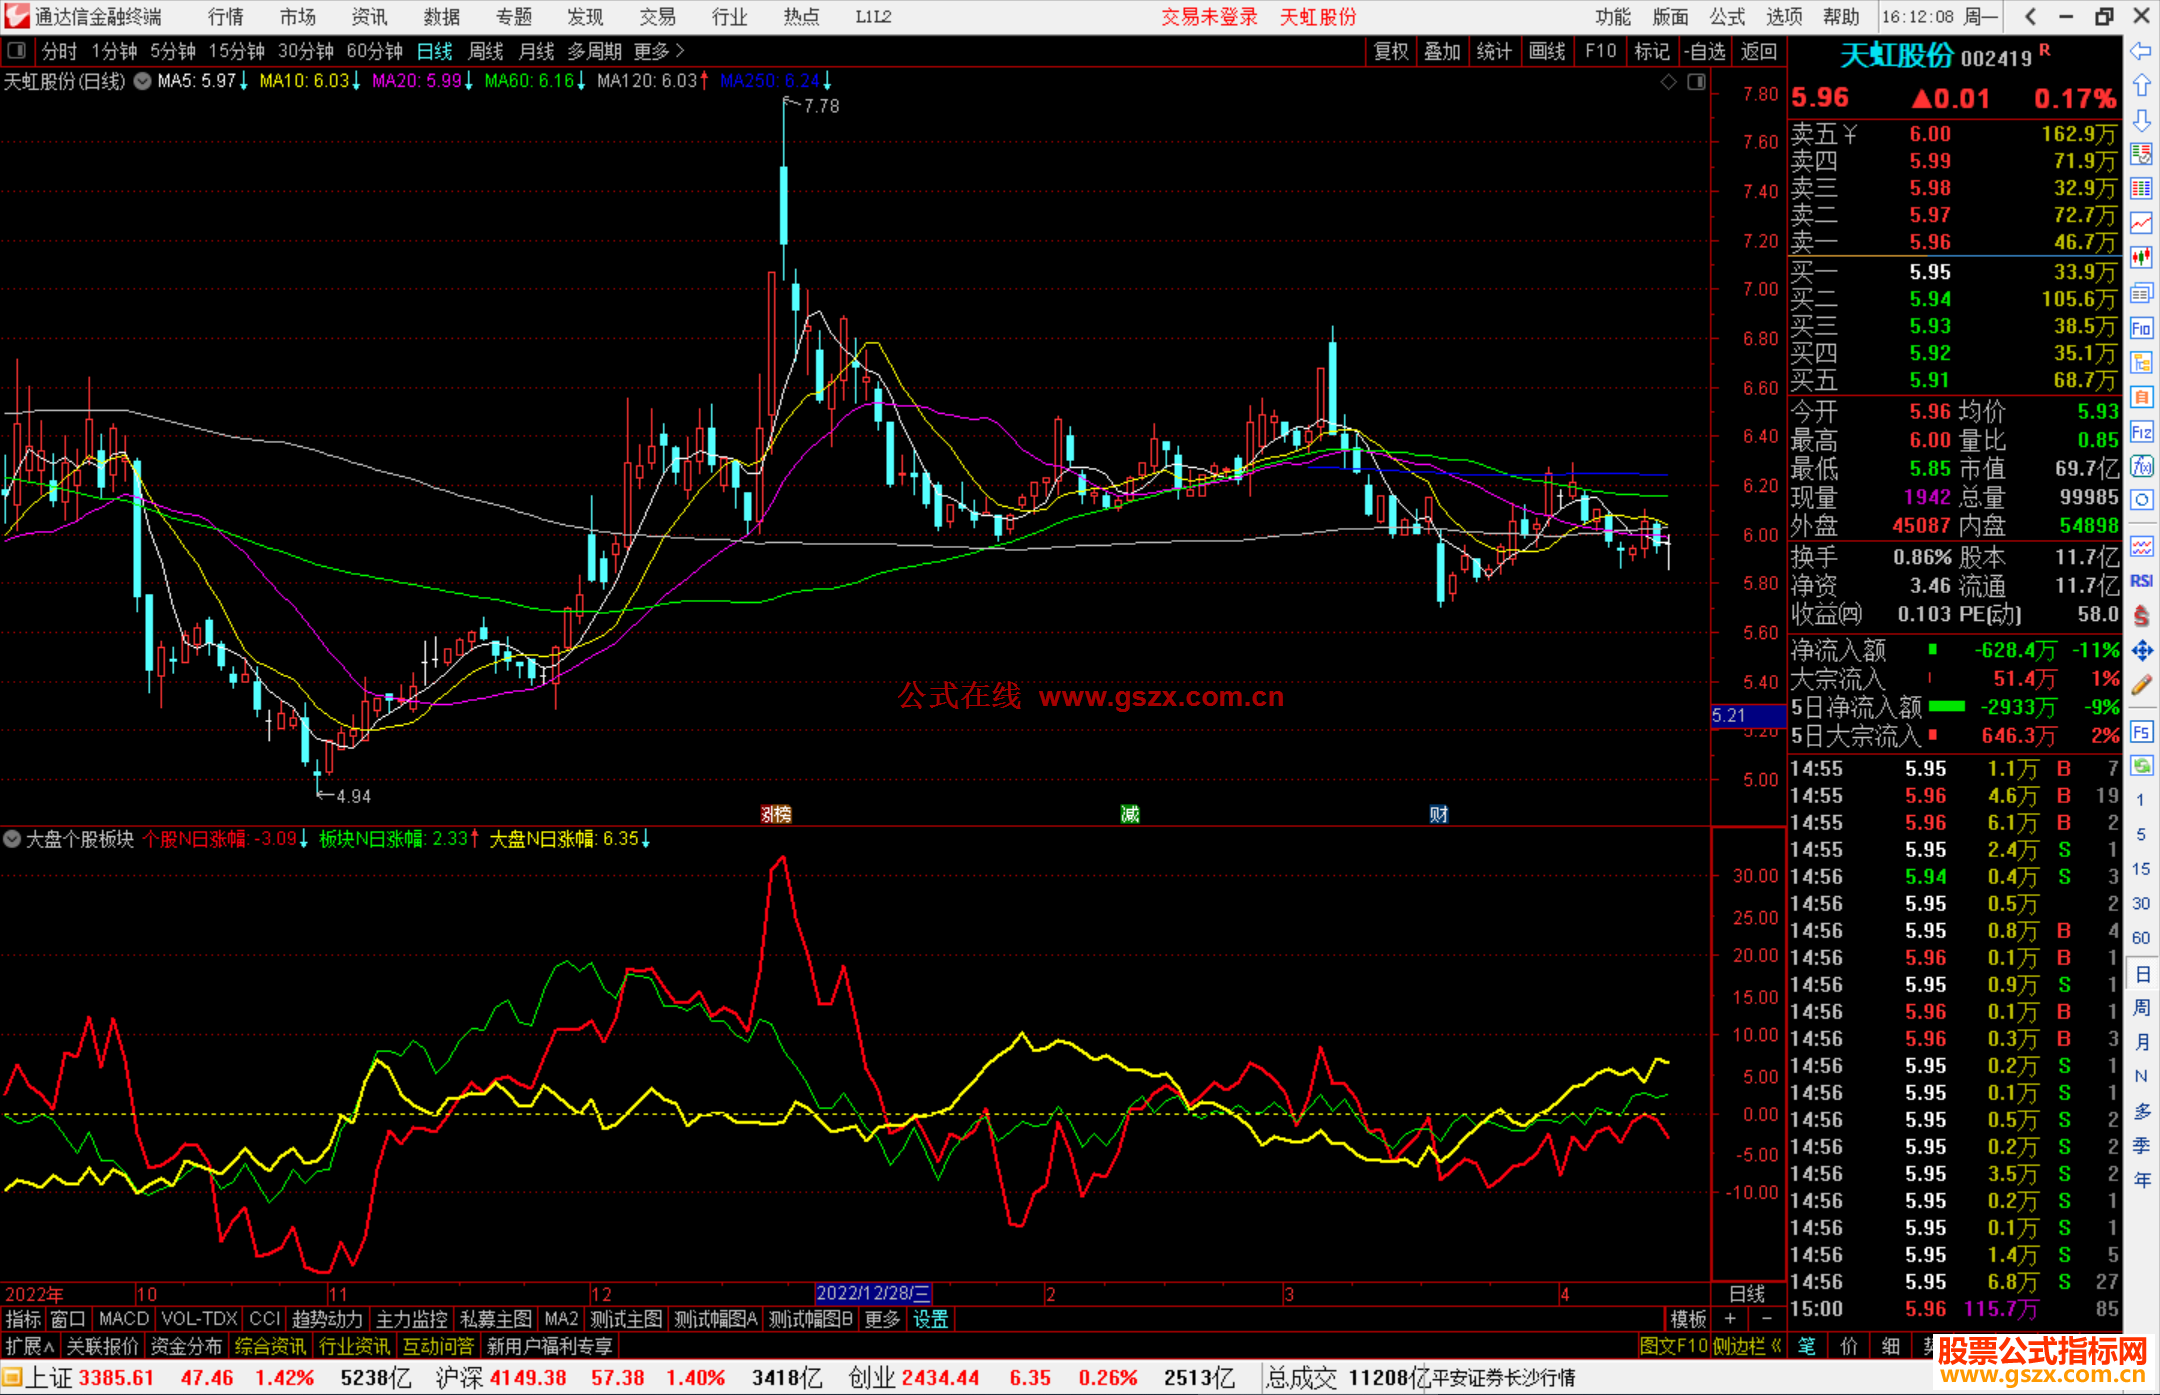Toggle the MA indicator circle beside 天虹股份(日线)
The image size is (2160, 1395).
[x=142, y=81]
